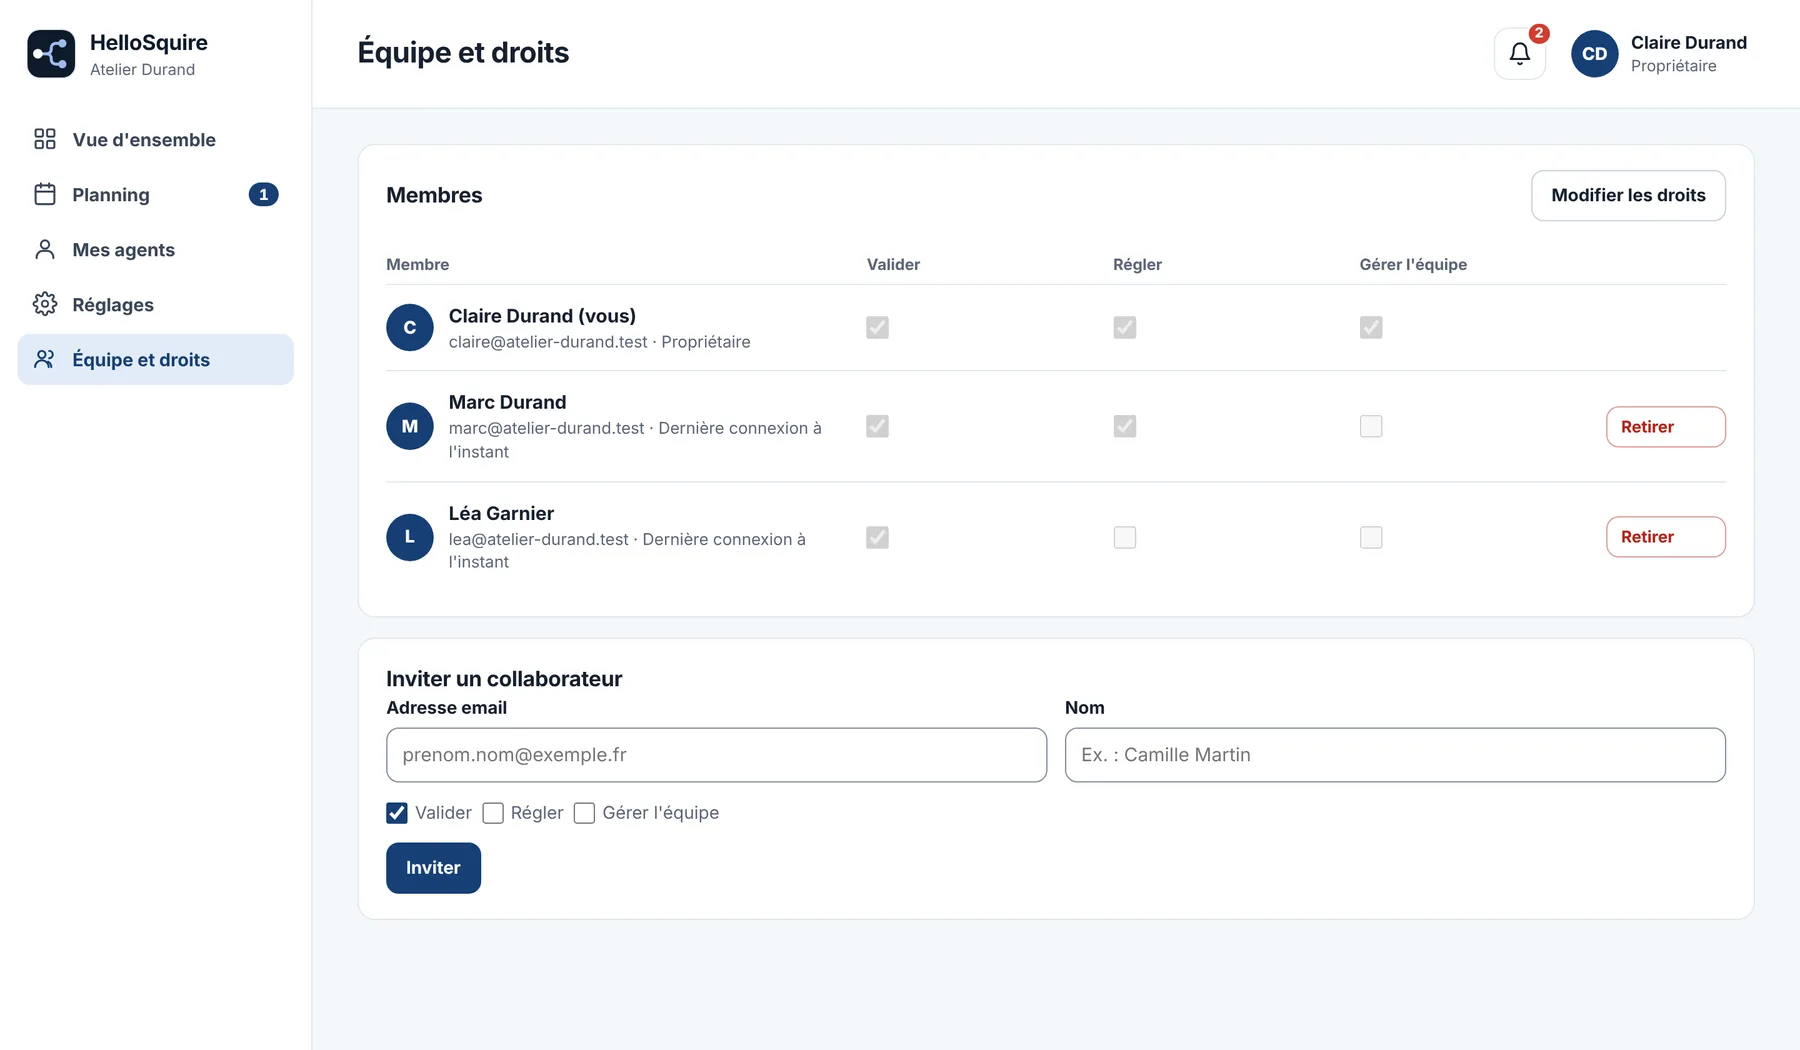This screenshot has width=1800, height=1050.
Task: Toggle Valider checkbox in invite form
Action: pyautogui.click(x=397, y=813)
